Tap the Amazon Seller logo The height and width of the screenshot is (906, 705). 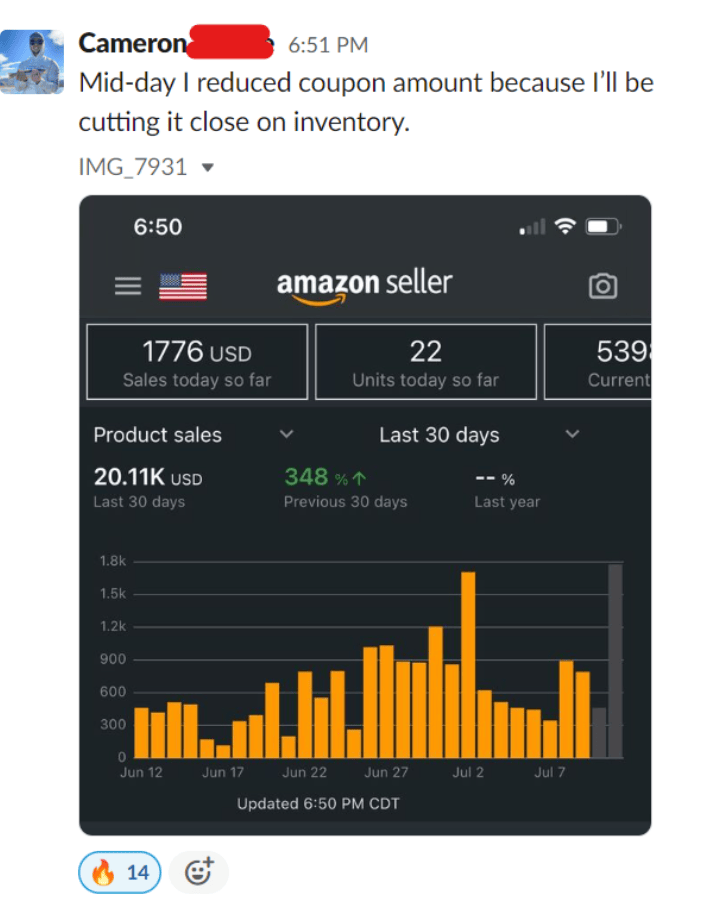[x=364, y=285]
